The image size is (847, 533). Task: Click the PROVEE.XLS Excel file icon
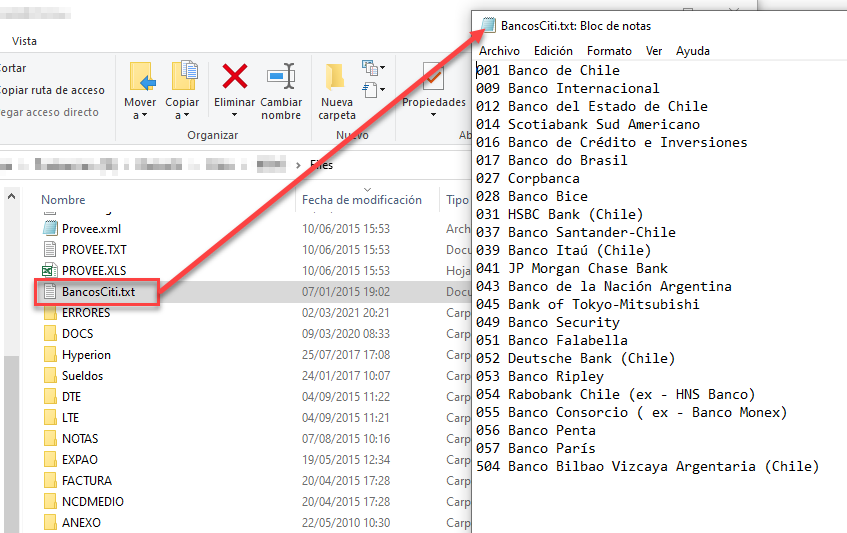pyautogui.click(x=50, y=271)
